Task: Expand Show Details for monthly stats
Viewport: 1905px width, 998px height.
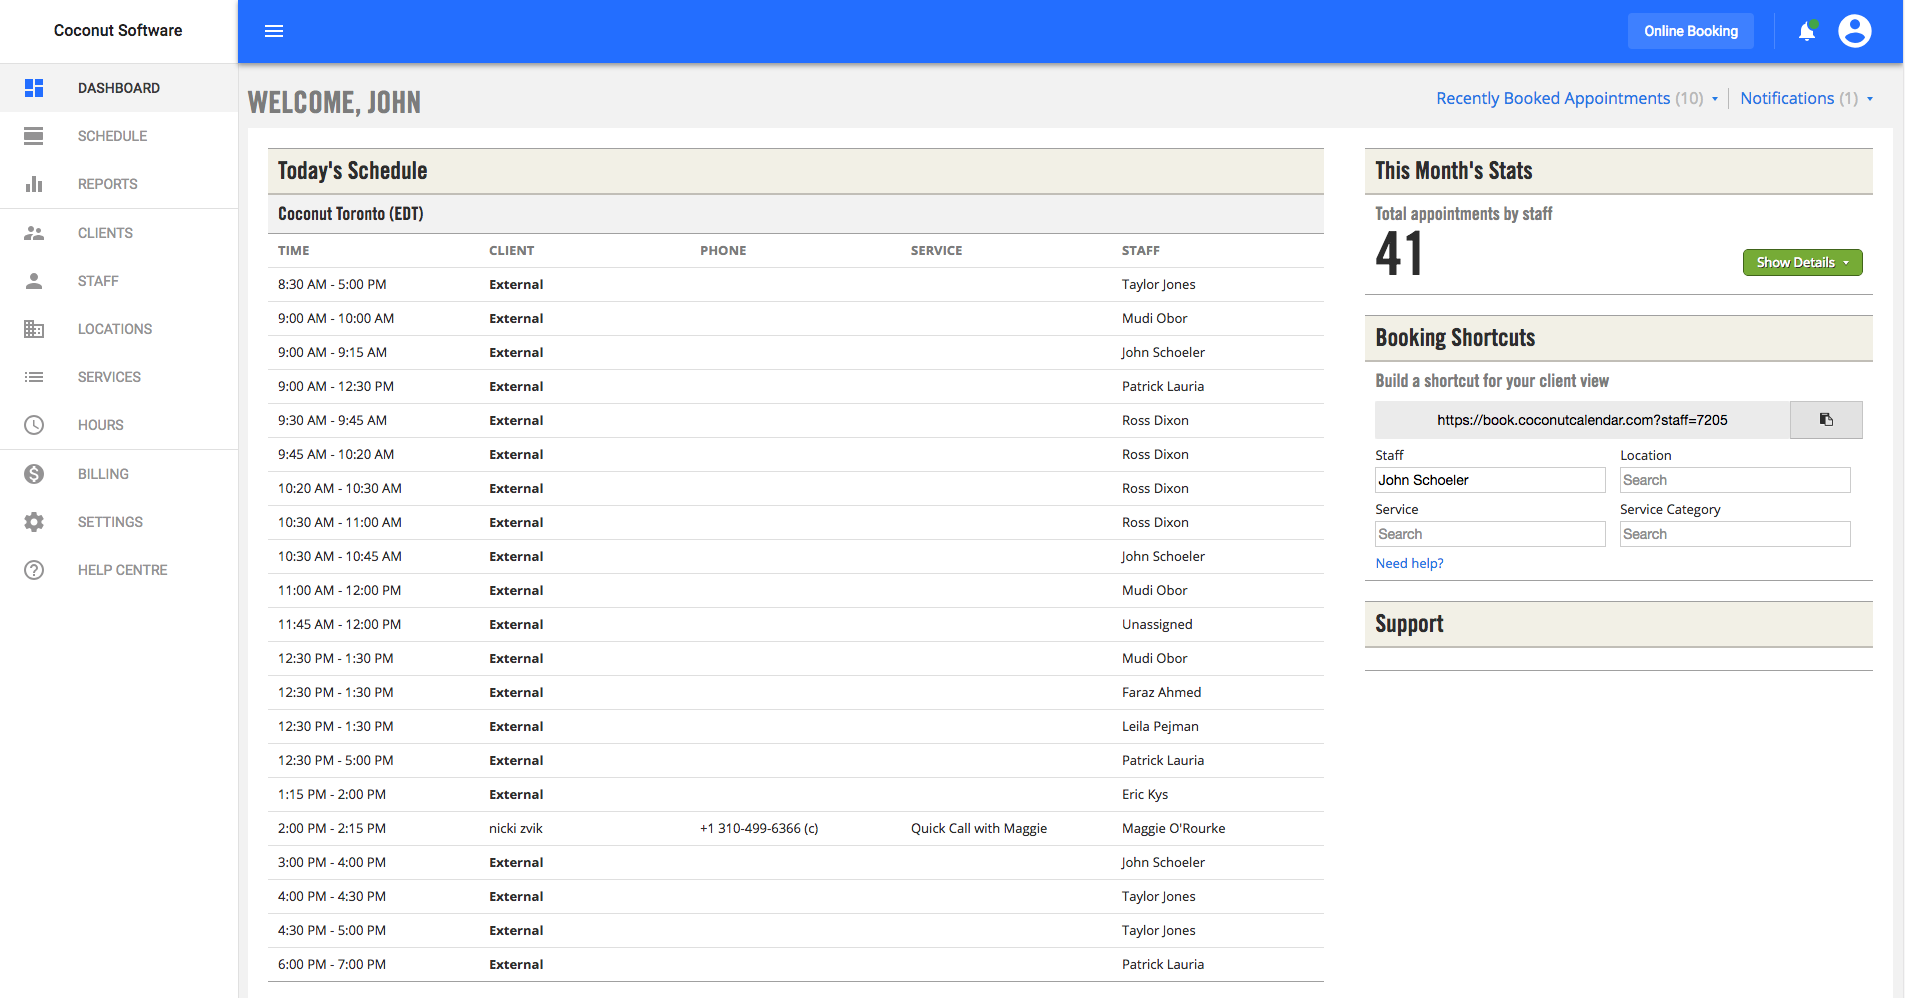Action: click(x=1802, y=262)
